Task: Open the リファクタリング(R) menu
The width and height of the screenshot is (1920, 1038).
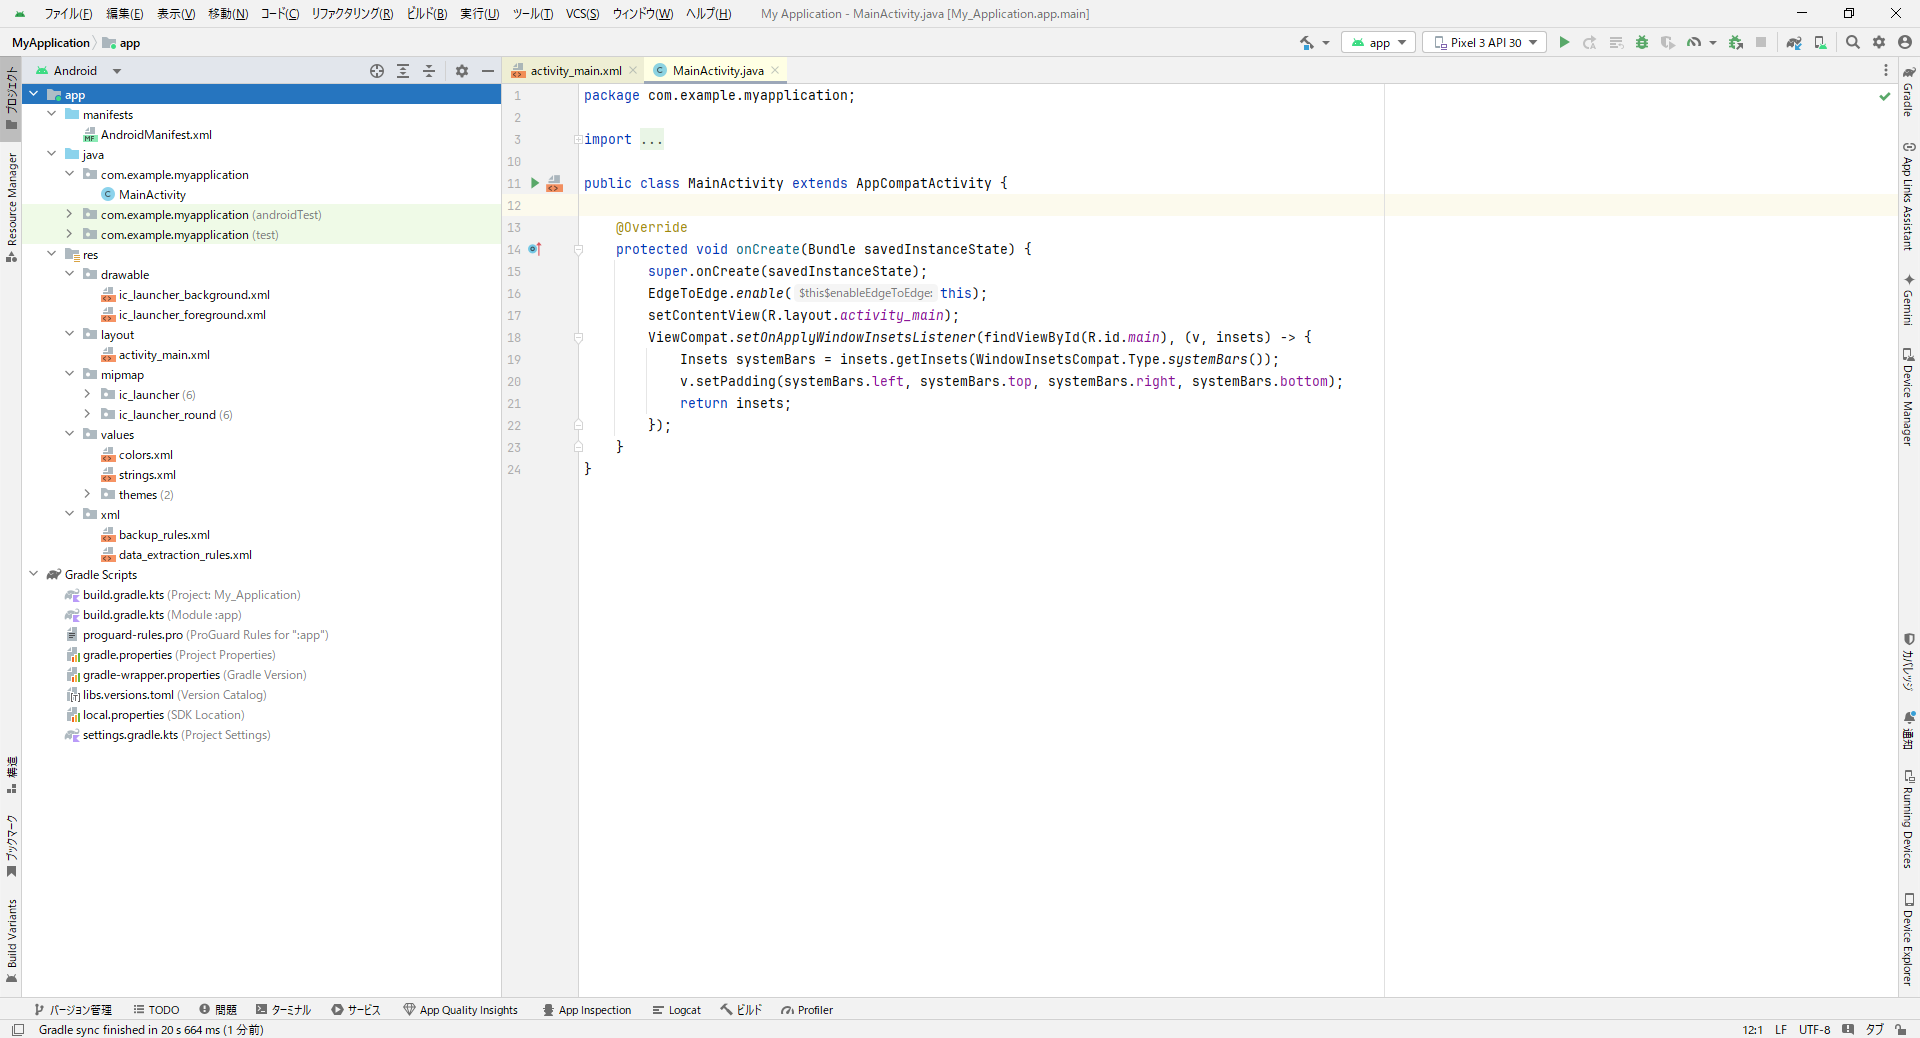Action: [352, 14]
